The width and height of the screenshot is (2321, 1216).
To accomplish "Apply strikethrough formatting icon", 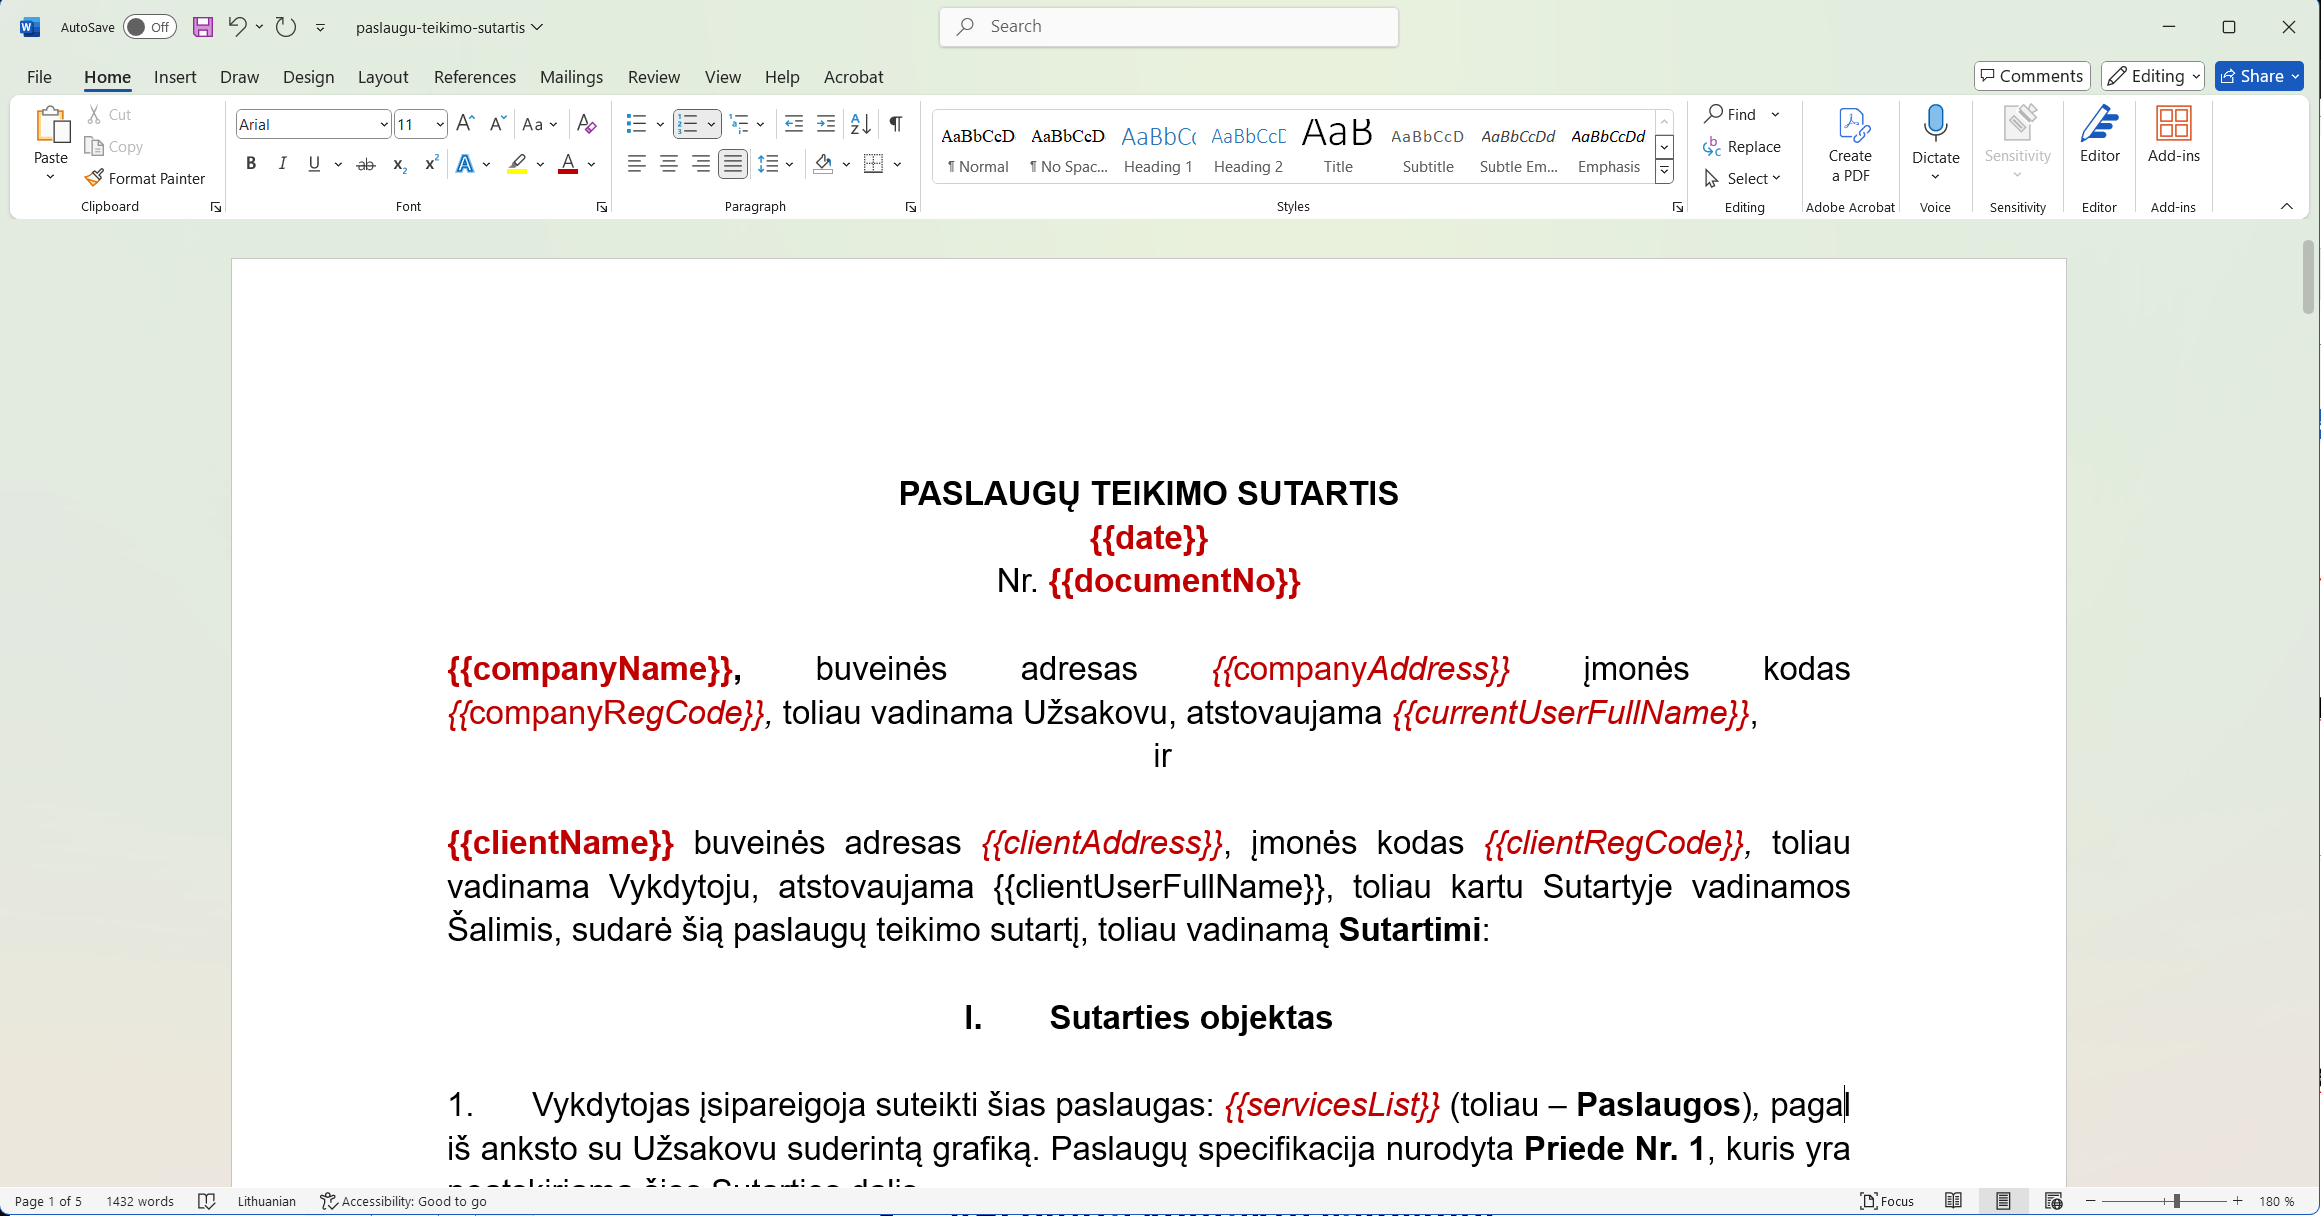I will click(366, 164).
